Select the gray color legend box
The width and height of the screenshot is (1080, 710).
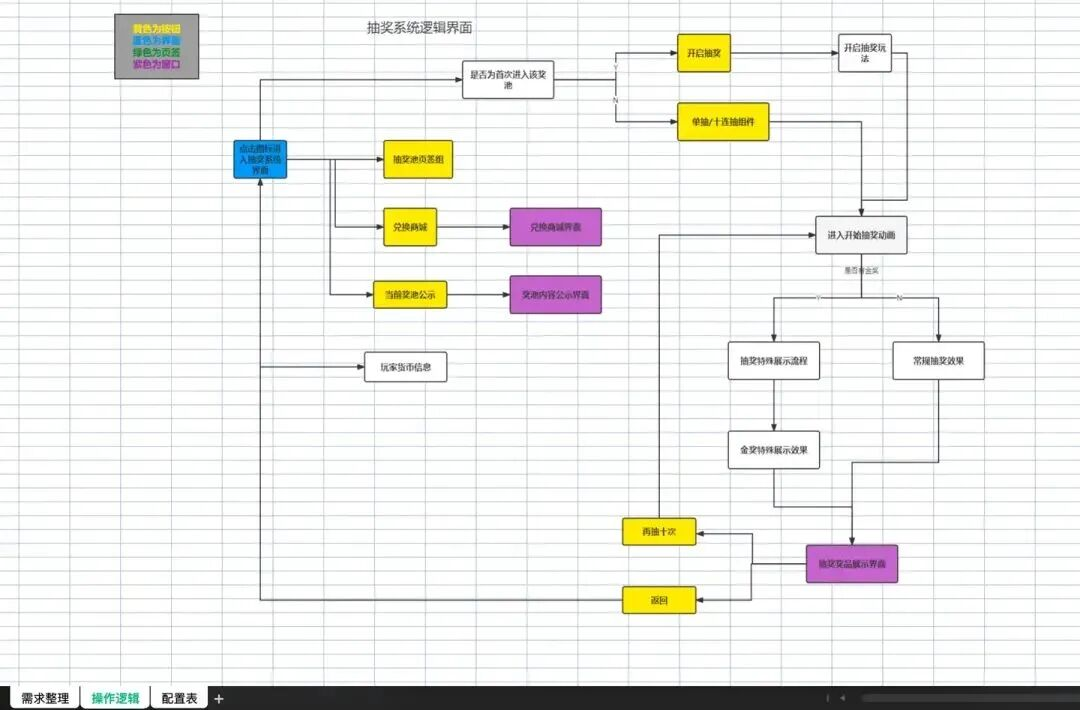[157, 47]
